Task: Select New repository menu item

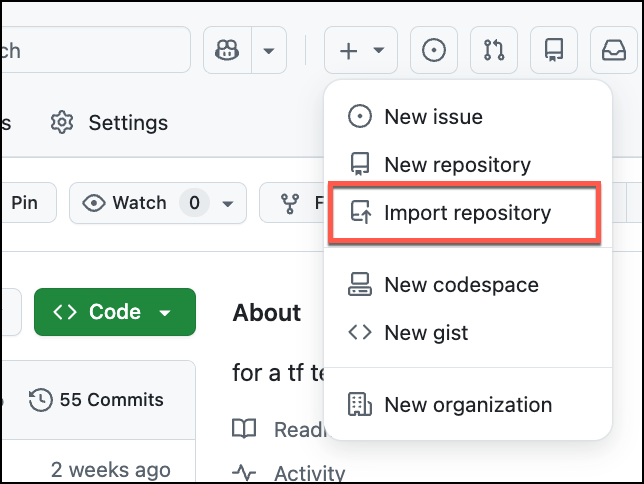Action: click(x=468, y=164)
